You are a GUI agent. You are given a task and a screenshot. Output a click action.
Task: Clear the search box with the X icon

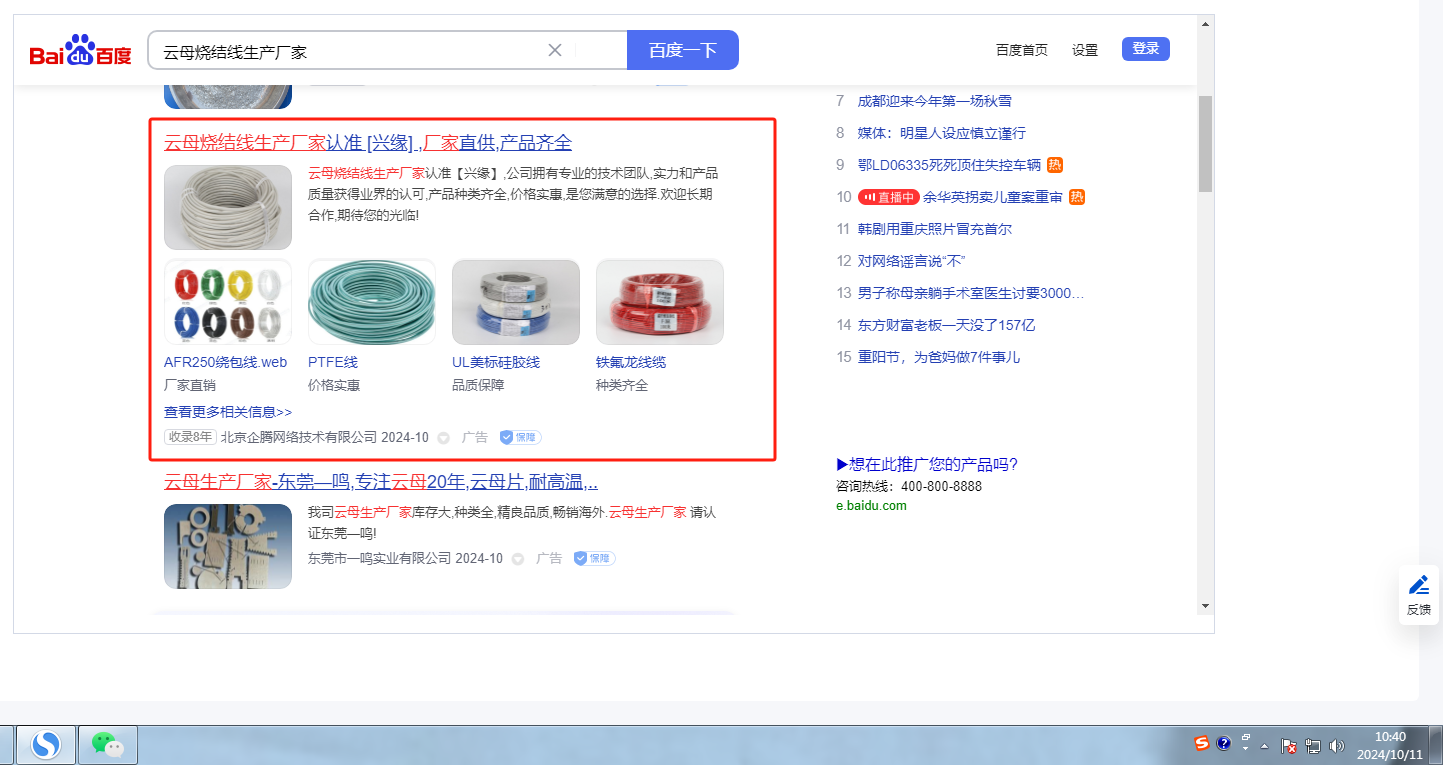click(555, 50)
